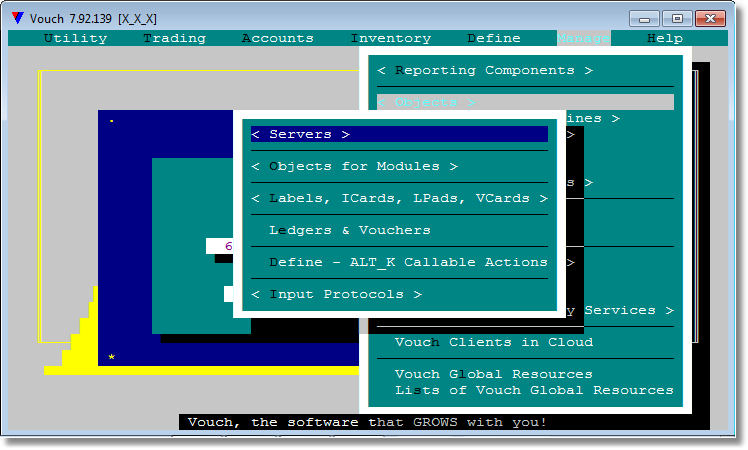The width and height of the screenshot is (748, 450).
Task: Maximize the Vouch window
Action: point(677,19)
